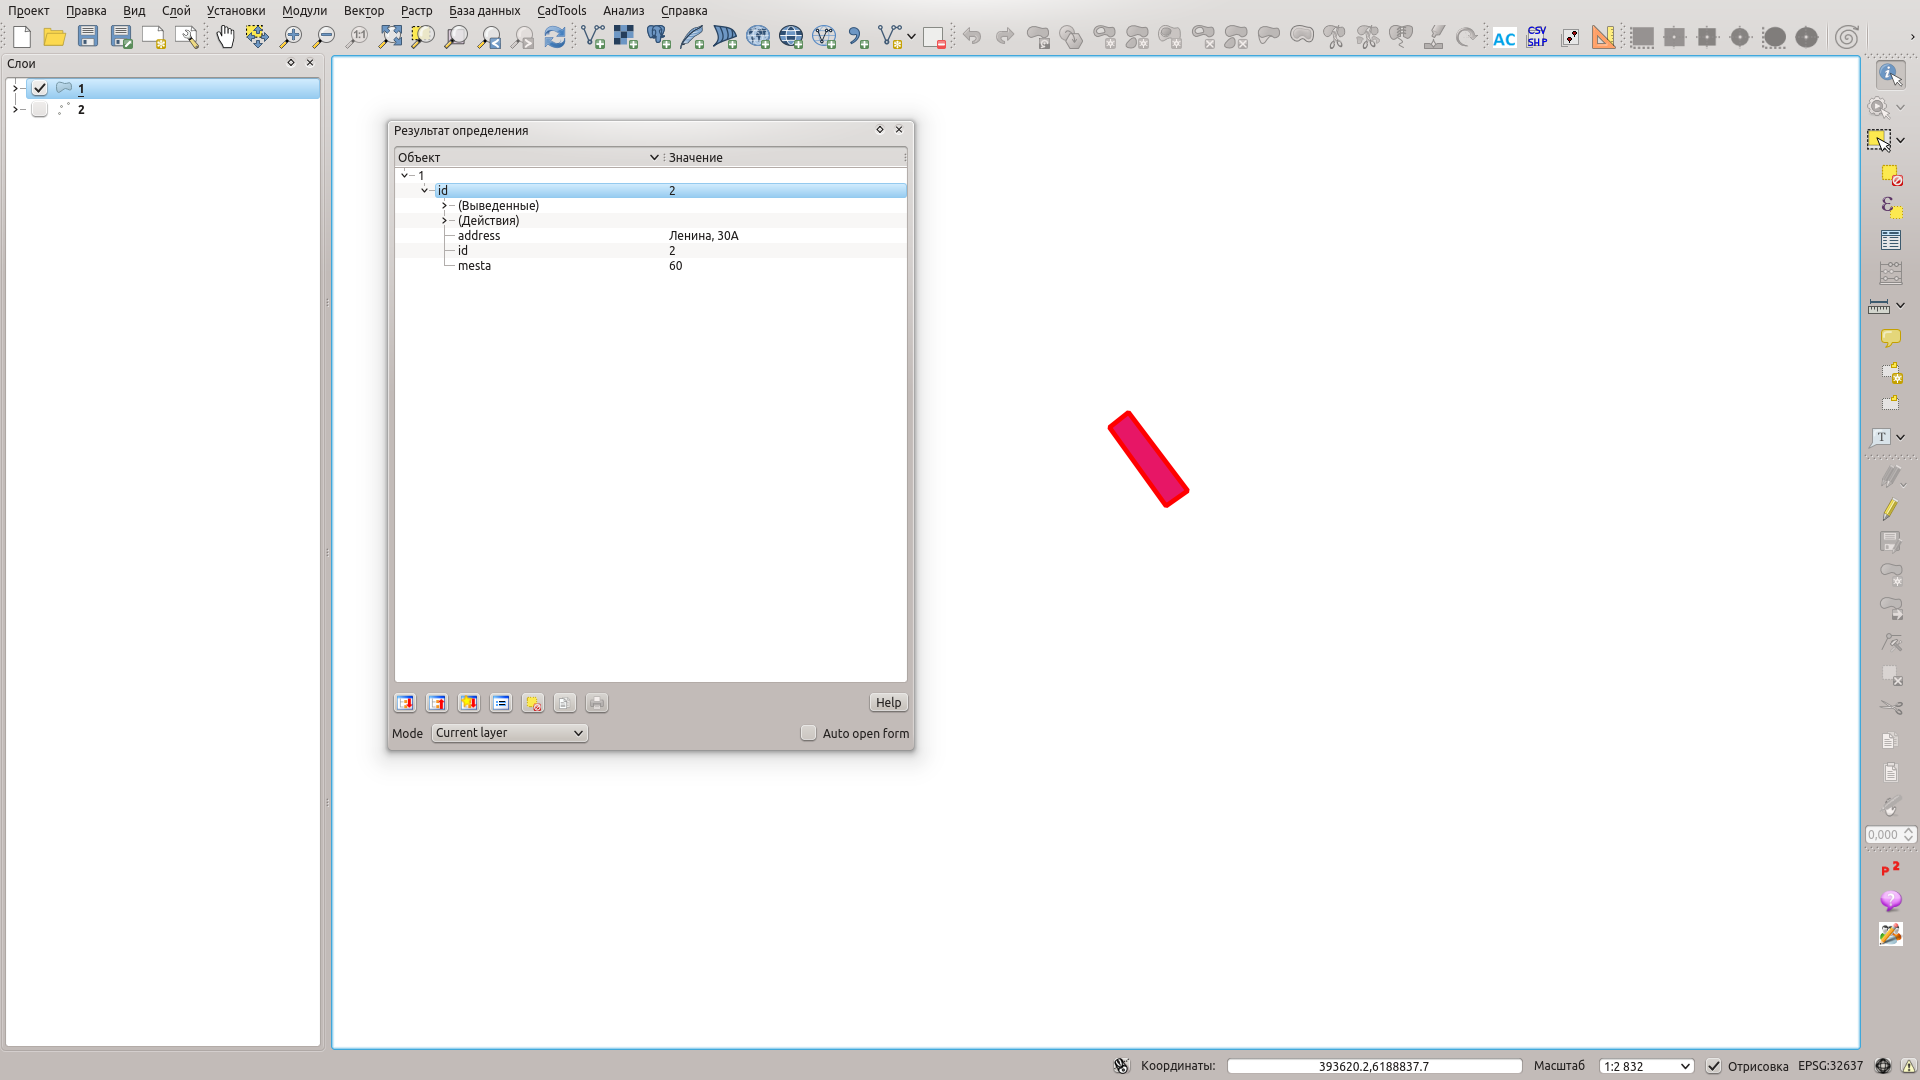This screenshot has height=1080, width=1920.
Task: Click the Pan Map hand tool
Action: coord(225,37)
